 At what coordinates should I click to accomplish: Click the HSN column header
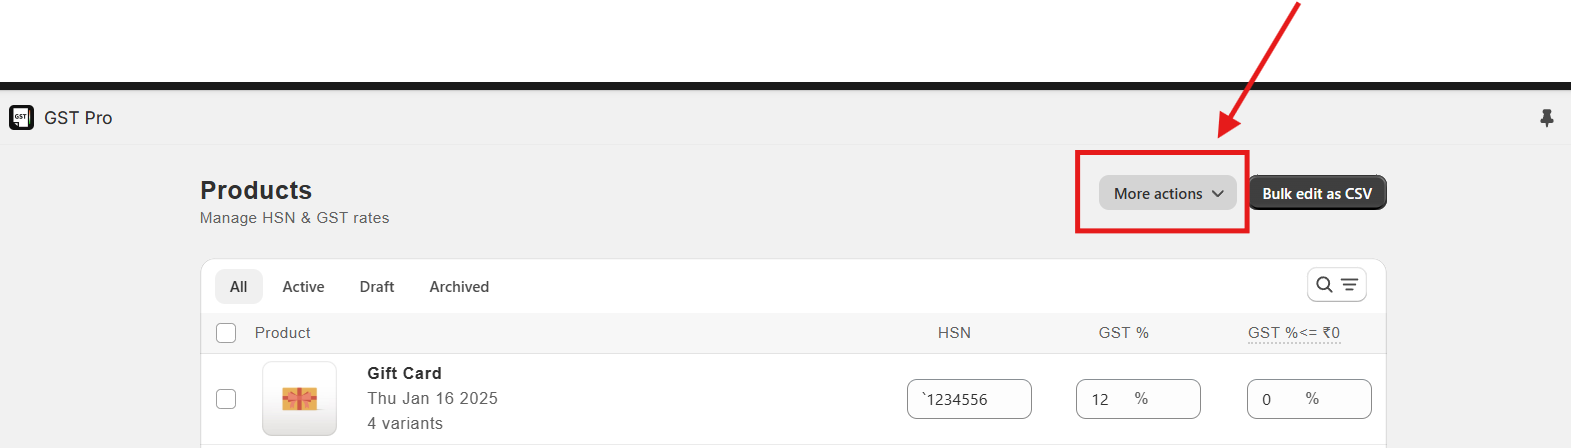coord(954,333)
